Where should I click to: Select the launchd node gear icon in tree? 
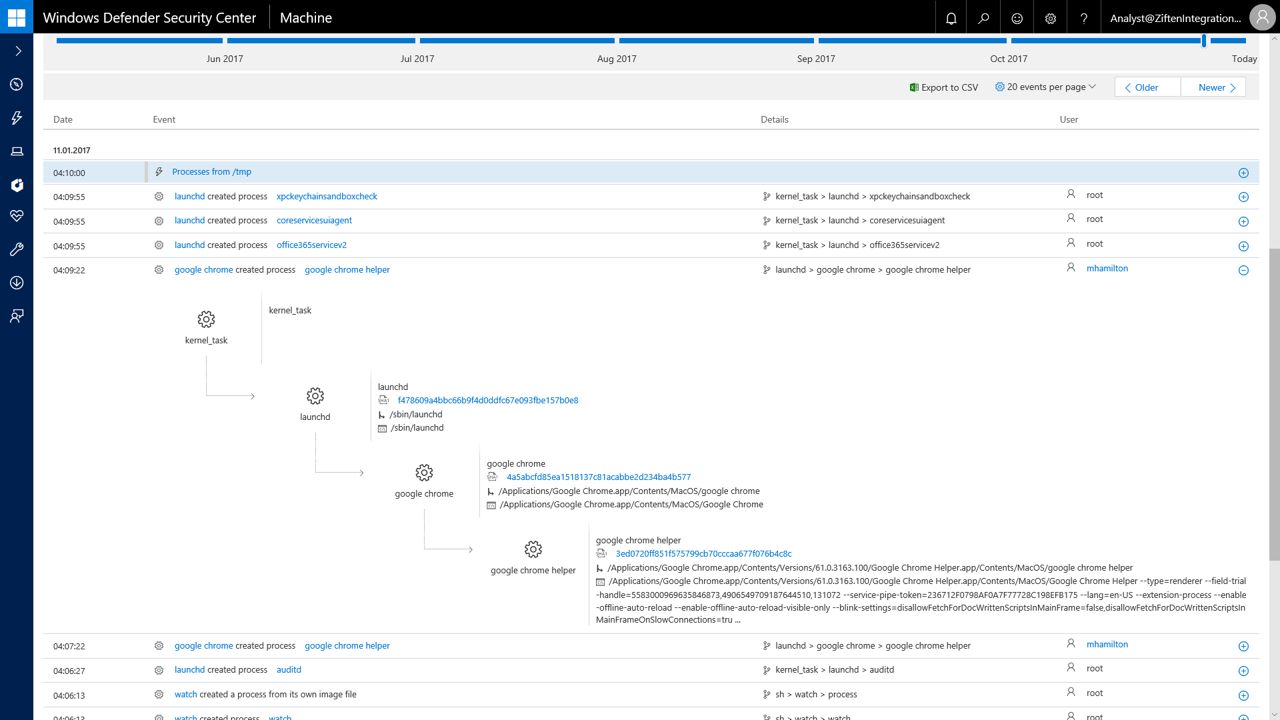click(315, 396)
